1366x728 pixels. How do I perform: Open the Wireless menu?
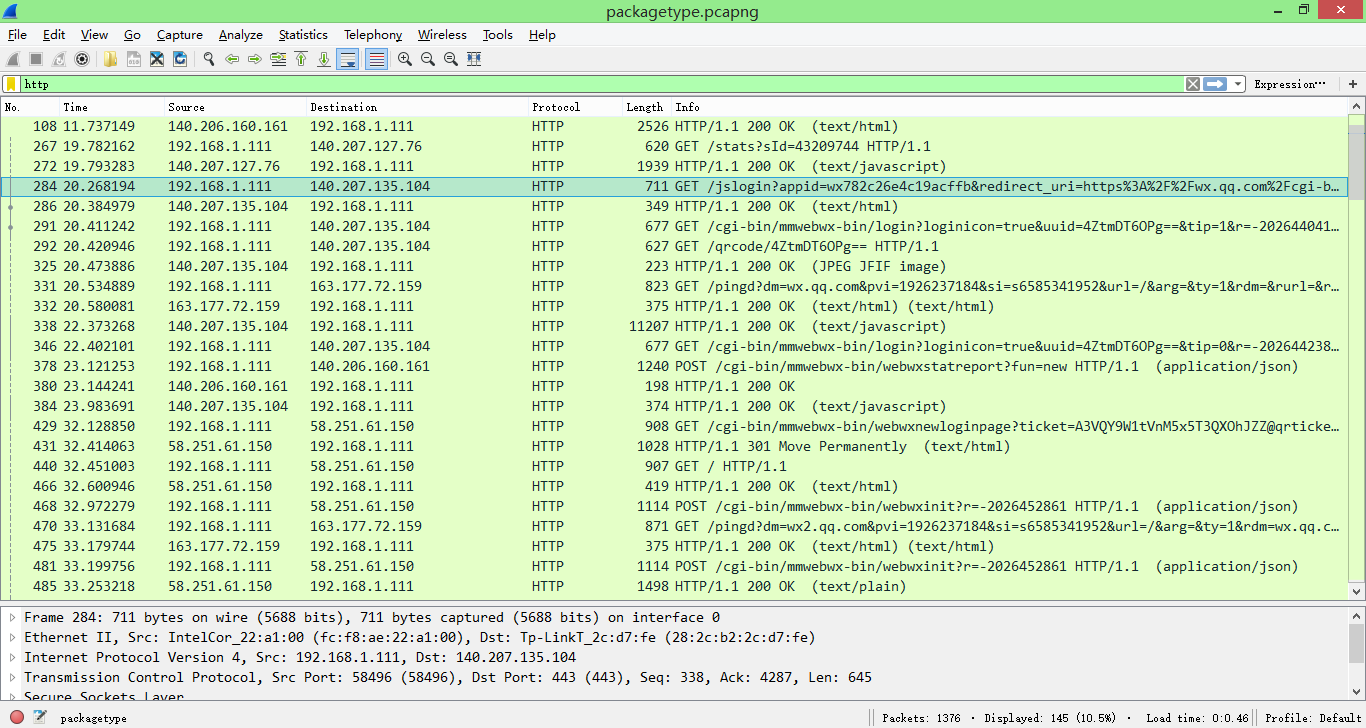(442, 34)
